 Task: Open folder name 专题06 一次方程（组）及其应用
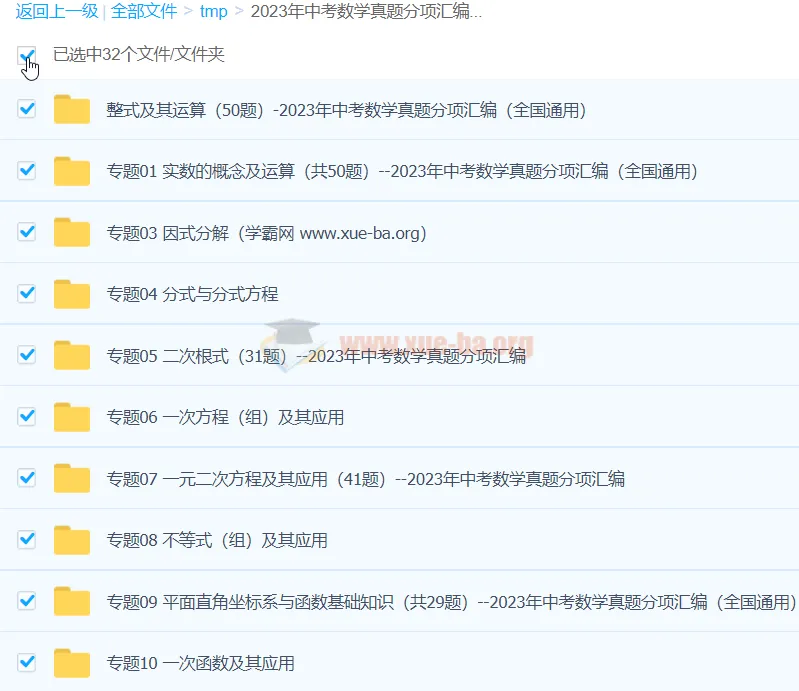click(x=225, y=417)
